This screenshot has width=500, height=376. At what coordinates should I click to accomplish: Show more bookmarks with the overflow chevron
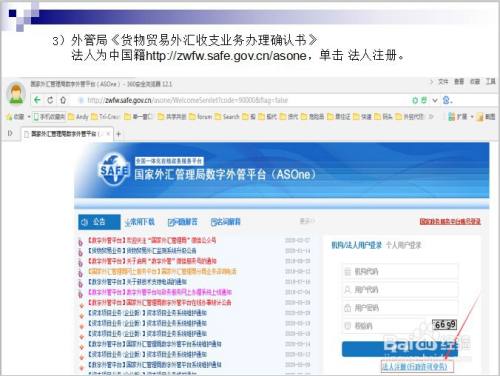pyautogui.click(x=431, y=117)
